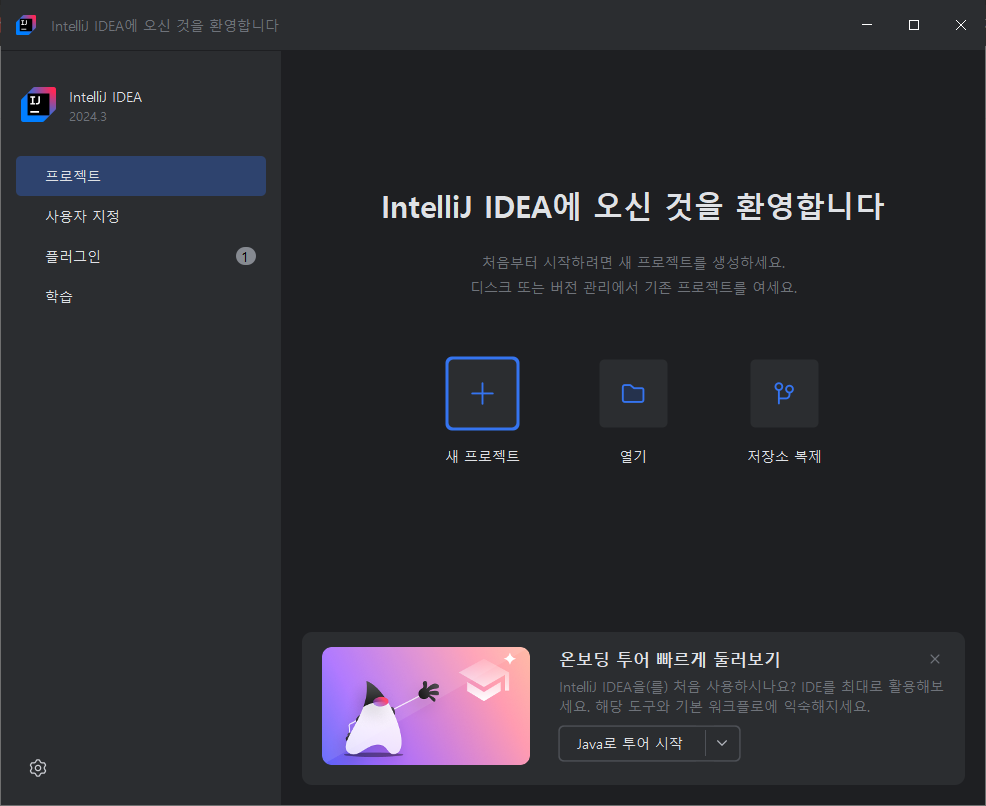This screenshot has width=986, height=806.
Task: Open the 사용자 지정 sidebar tab
Action: [141, 216]
